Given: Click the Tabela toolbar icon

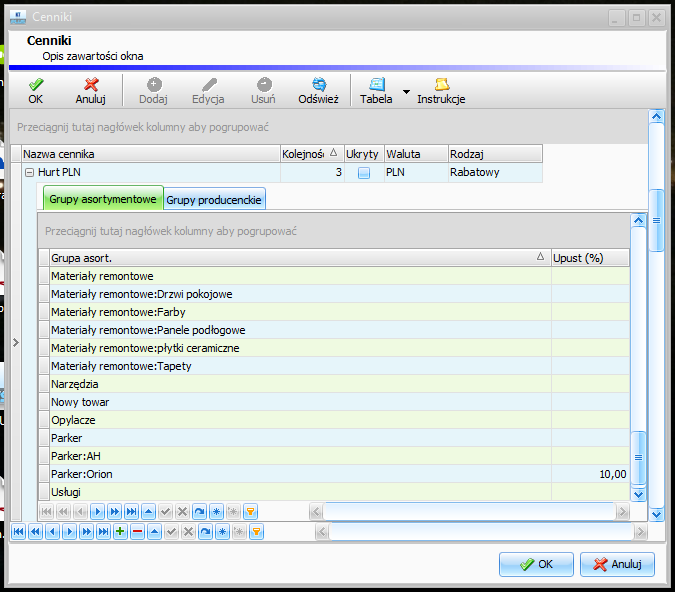Looking at the screenshot, I should click(x=377, y=84).
